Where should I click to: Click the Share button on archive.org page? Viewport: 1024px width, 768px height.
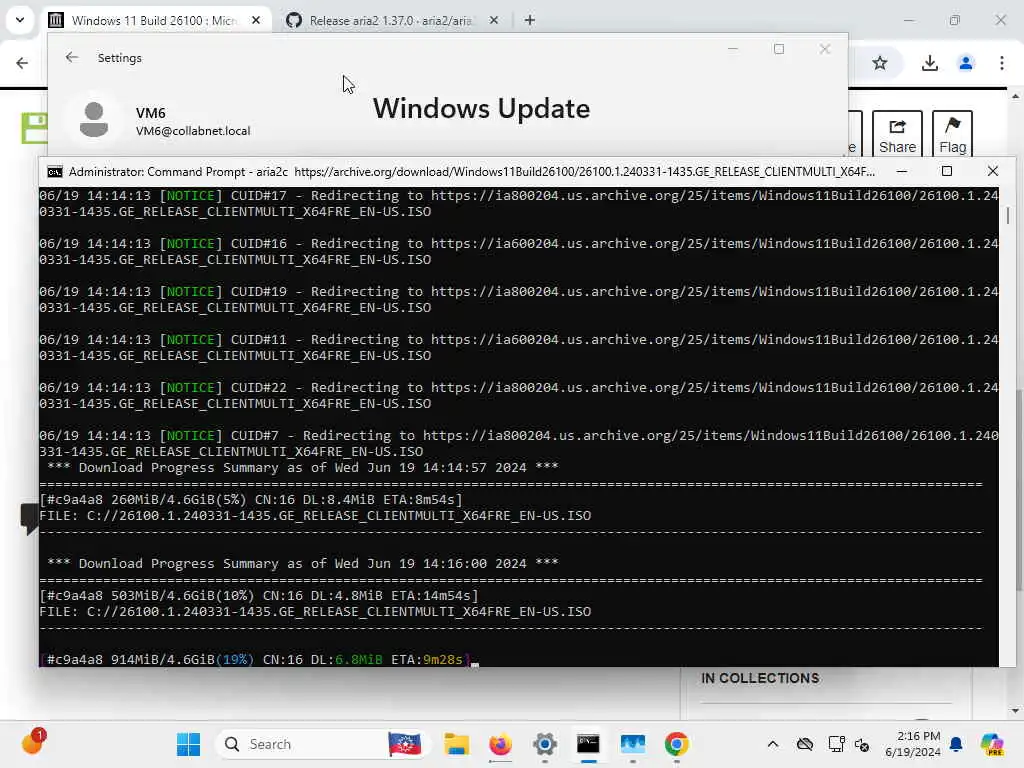pyautogui.click(x=897, y=135)
